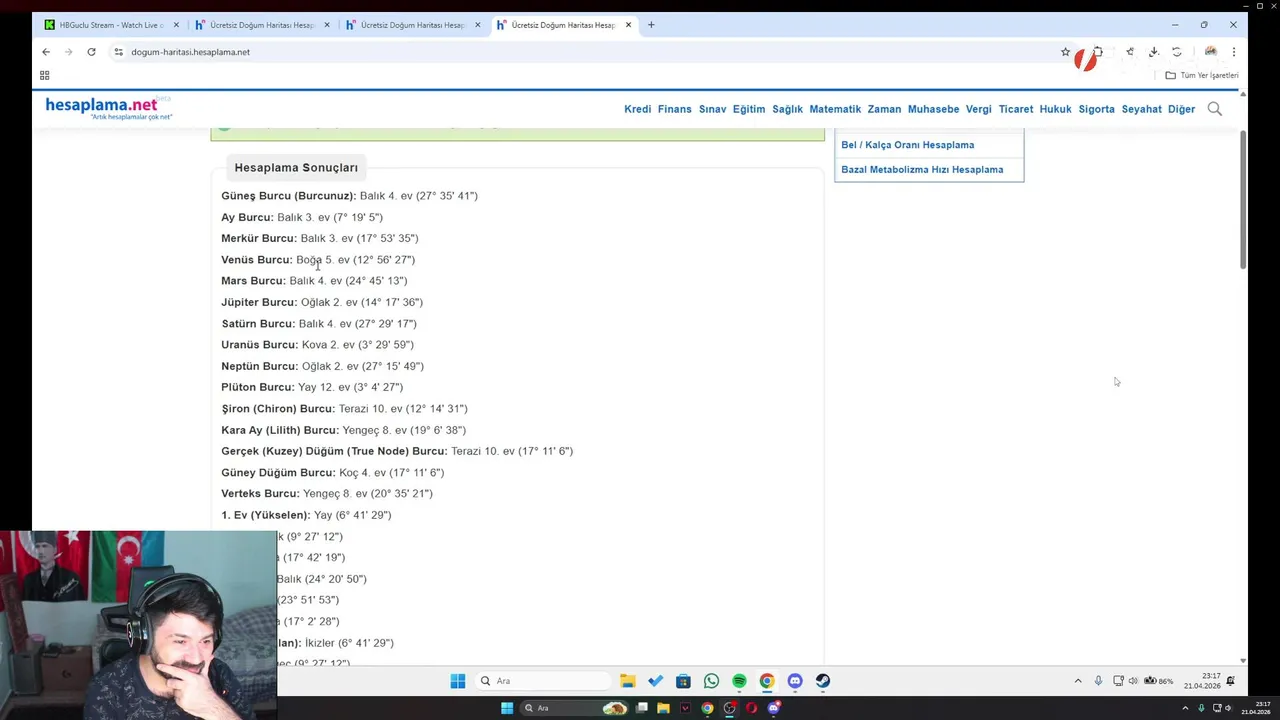Open battery 86% indicator
Image resolution: width=1280 pixels, height=720 pixels.
tap(1159, 681)
